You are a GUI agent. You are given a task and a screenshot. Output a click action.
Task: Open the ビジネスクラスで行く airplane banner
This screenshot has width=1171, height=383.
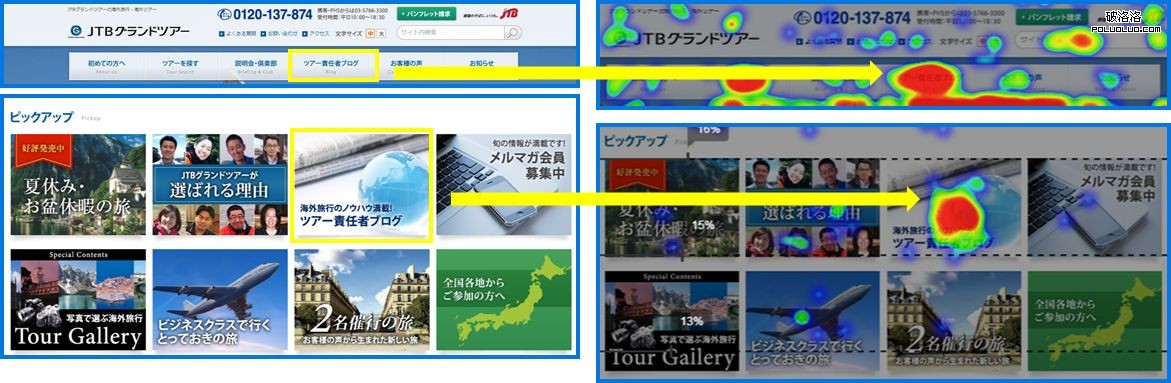[x=220, y=300]
